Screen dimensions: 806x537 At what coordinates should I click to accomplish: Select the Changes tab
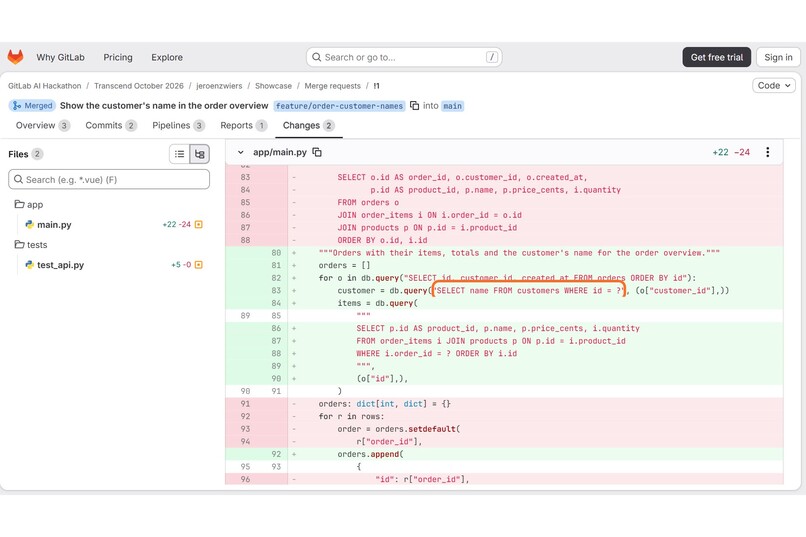[x=308, y=125]
